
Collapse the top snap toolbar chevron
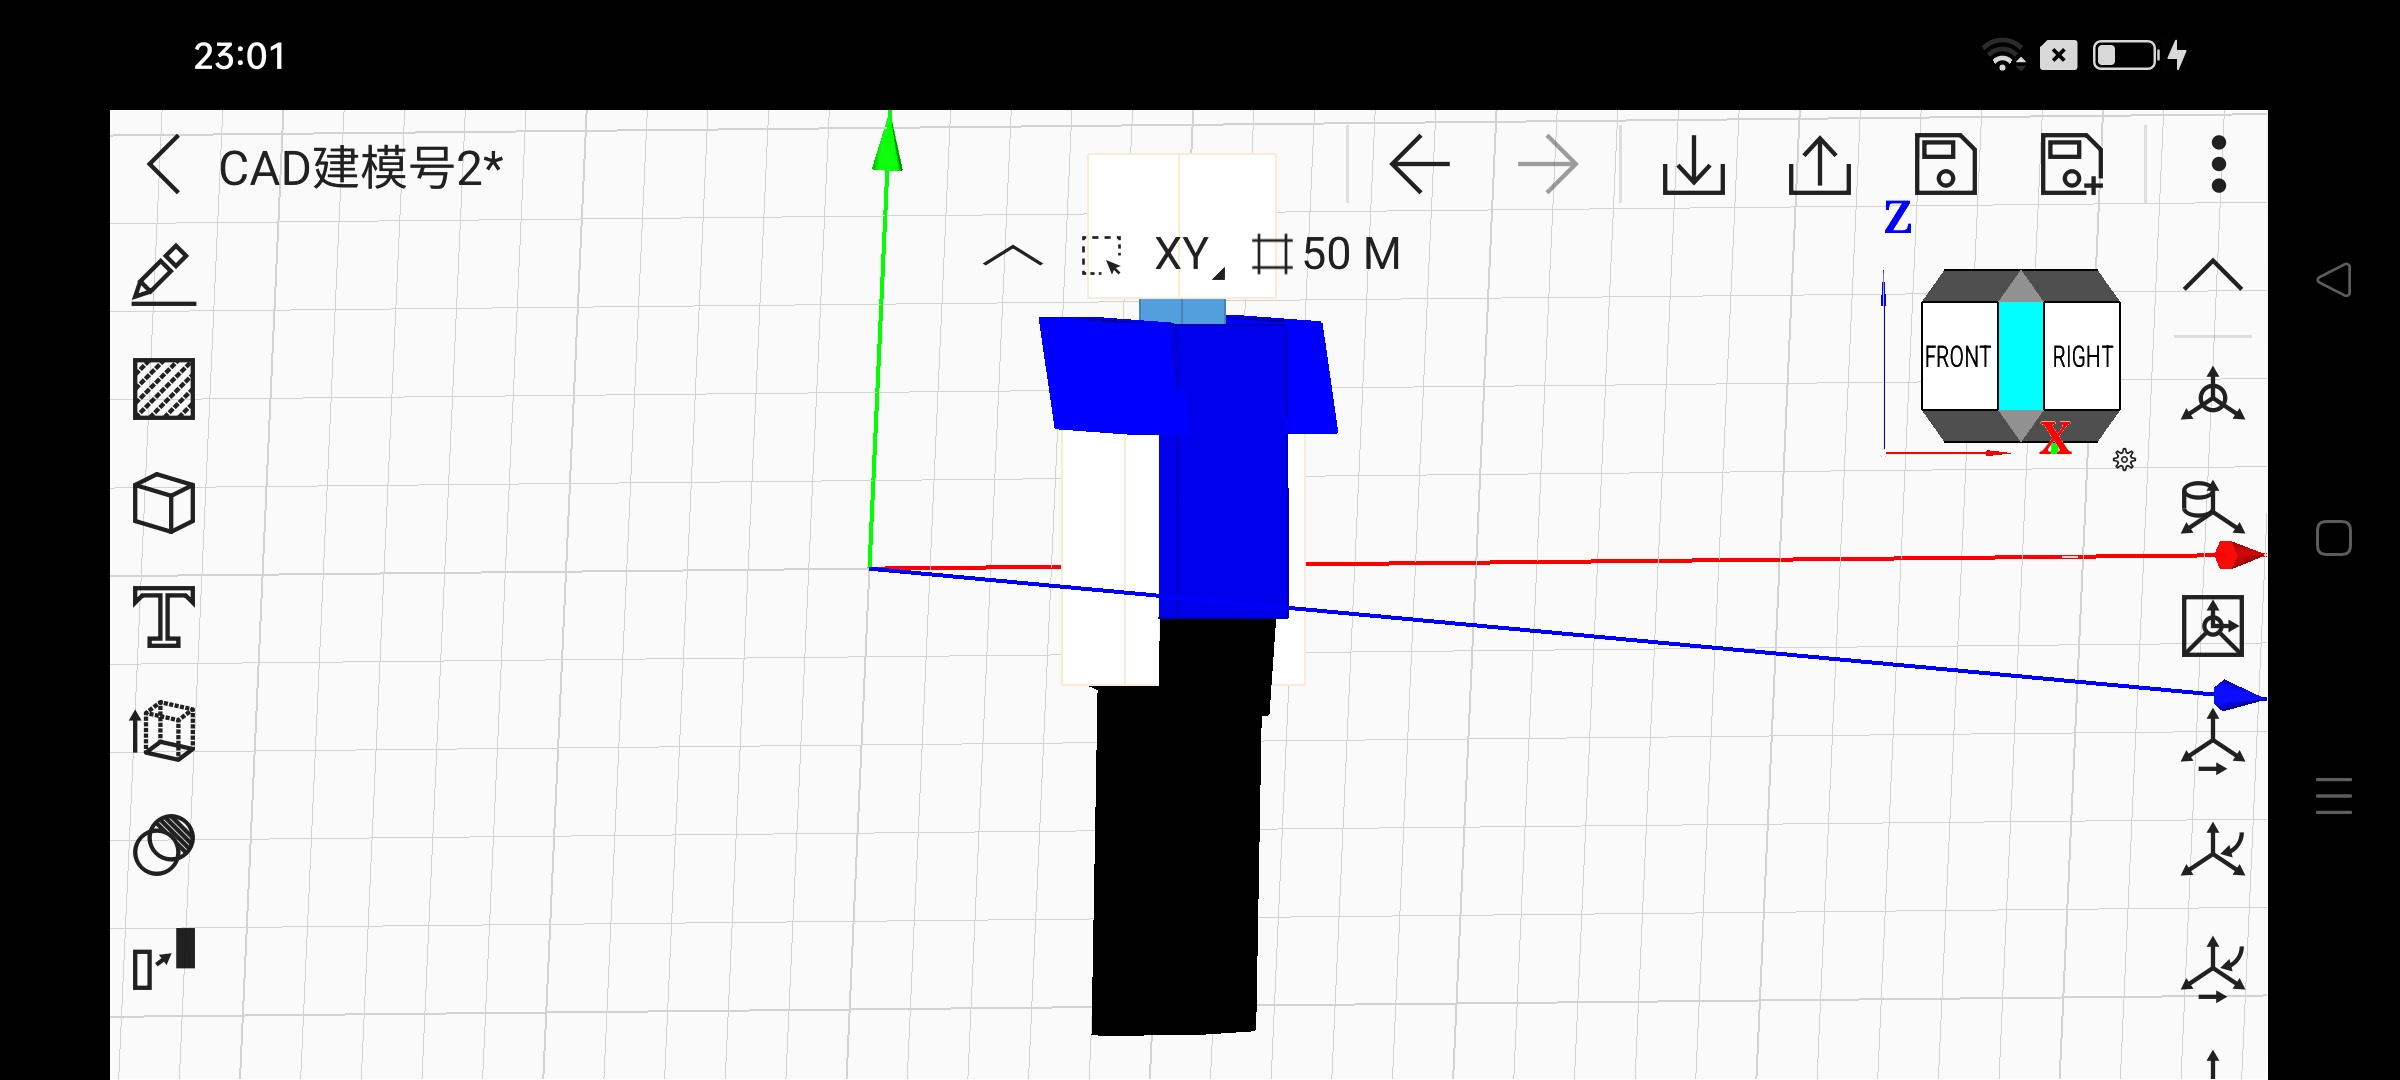pos(1013,256)
